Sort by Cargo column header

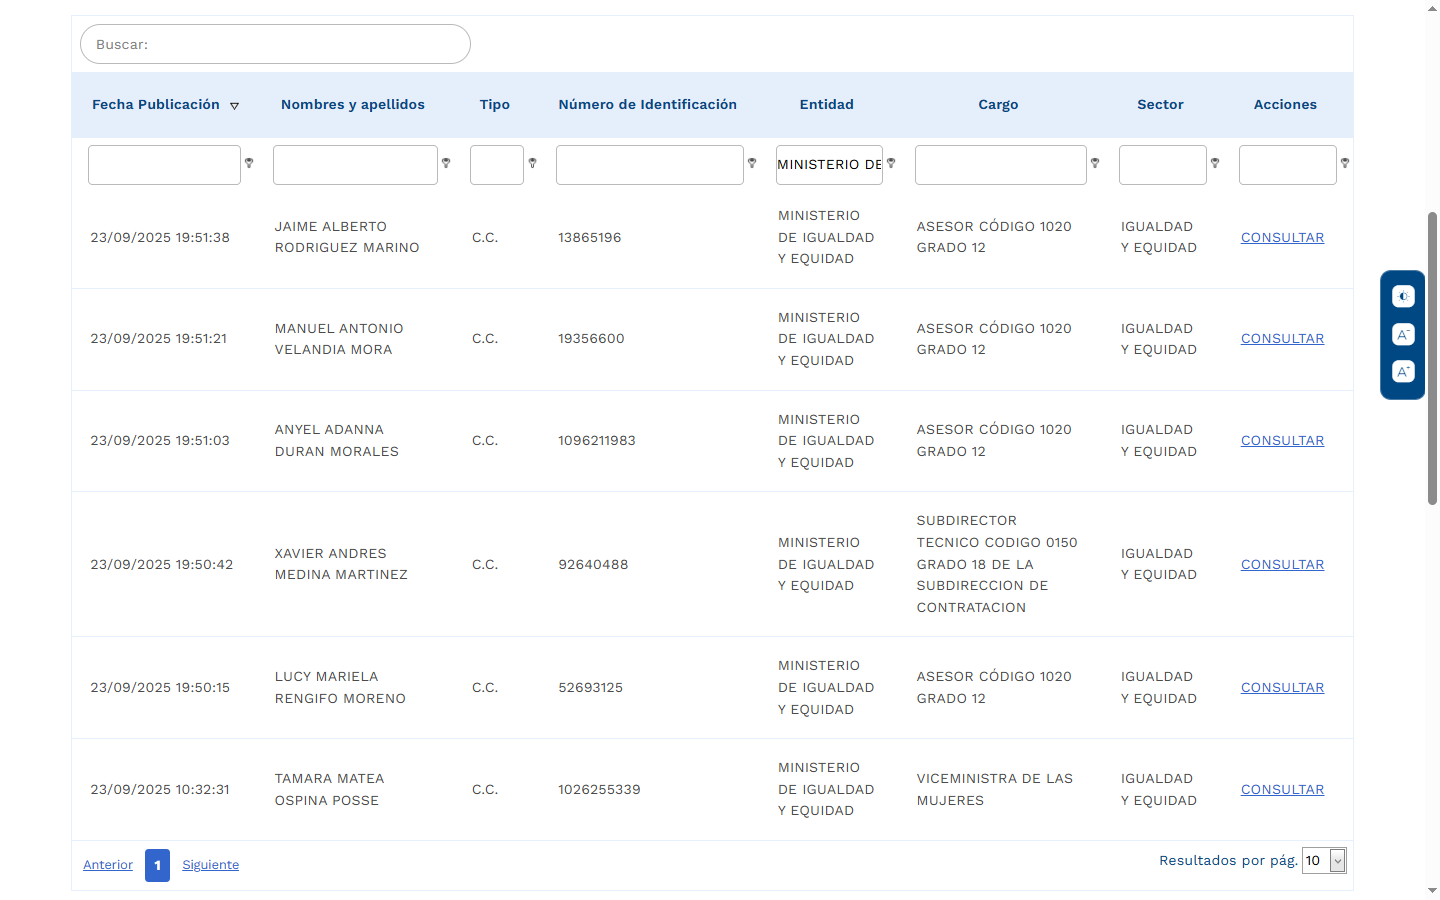pos(998,104)
